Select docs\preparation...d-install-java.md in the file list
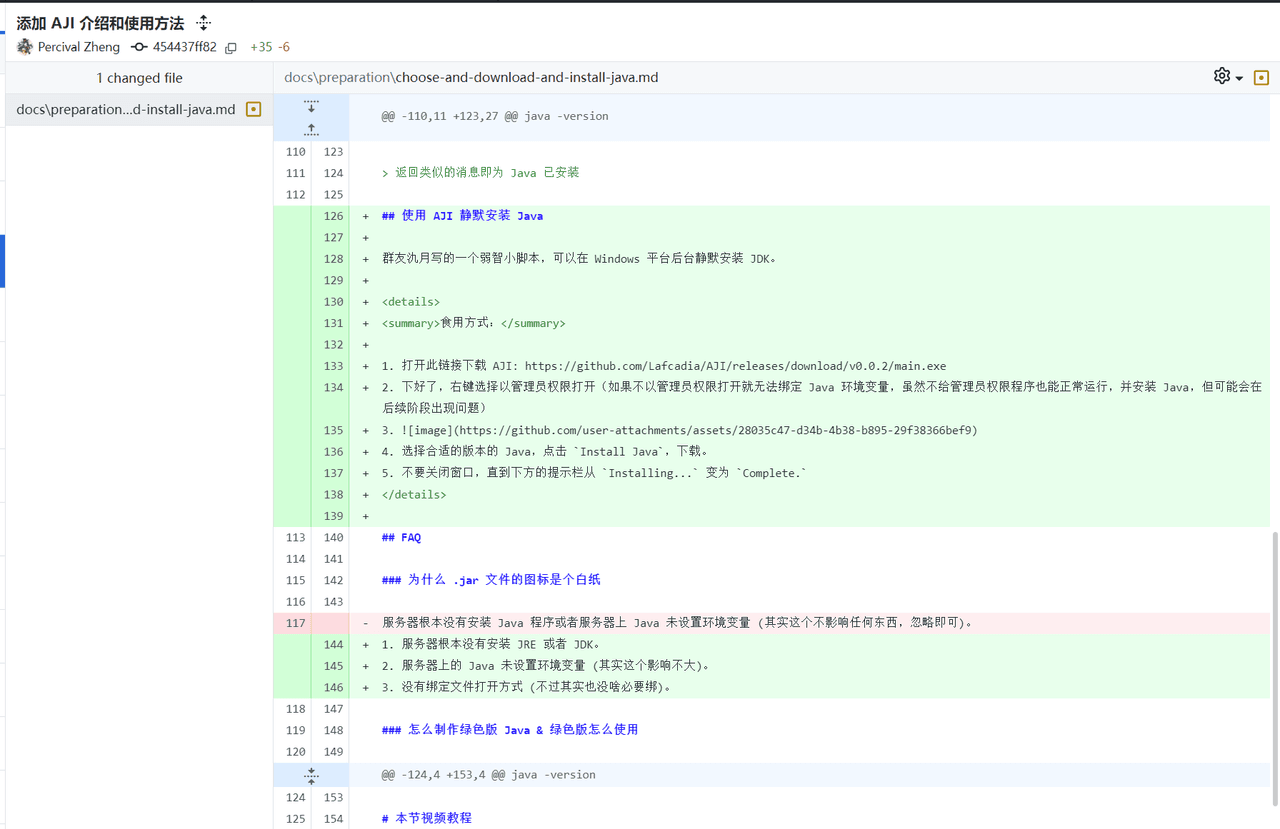Screen dimensions: 1280x829 pyautogui.click(x=126, y=109)
